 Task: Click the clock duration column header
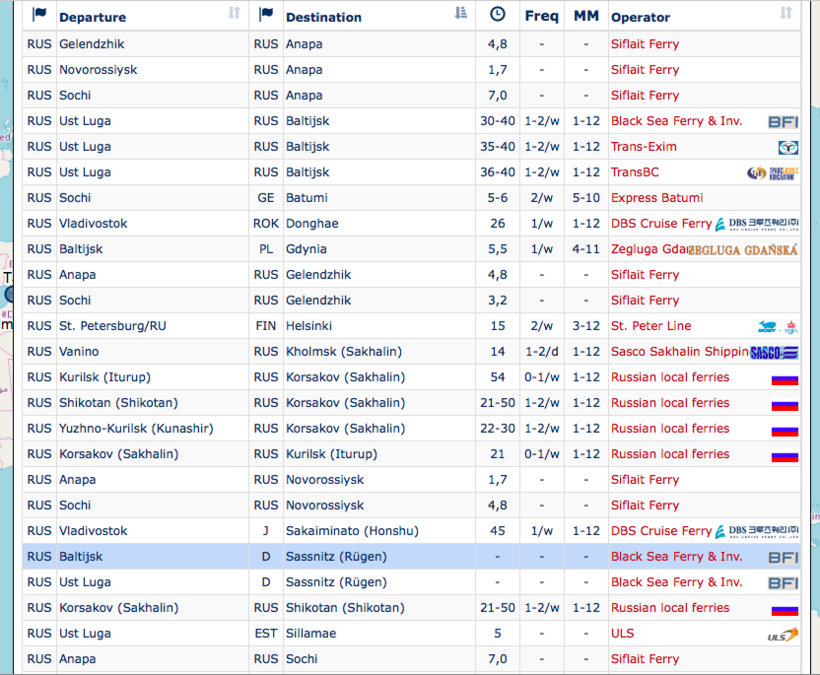[x=497, y=15]
